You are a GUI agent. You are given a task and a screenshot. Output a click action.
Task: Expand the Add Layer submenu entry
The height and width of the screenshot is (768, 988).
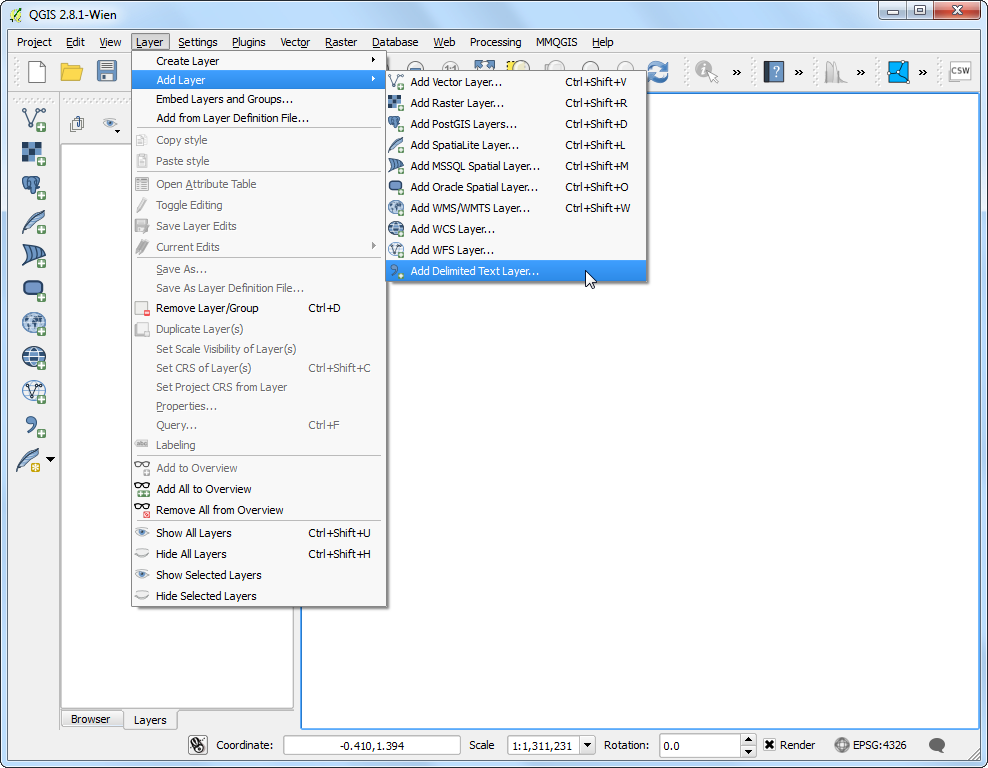click(x=258, y=79)
